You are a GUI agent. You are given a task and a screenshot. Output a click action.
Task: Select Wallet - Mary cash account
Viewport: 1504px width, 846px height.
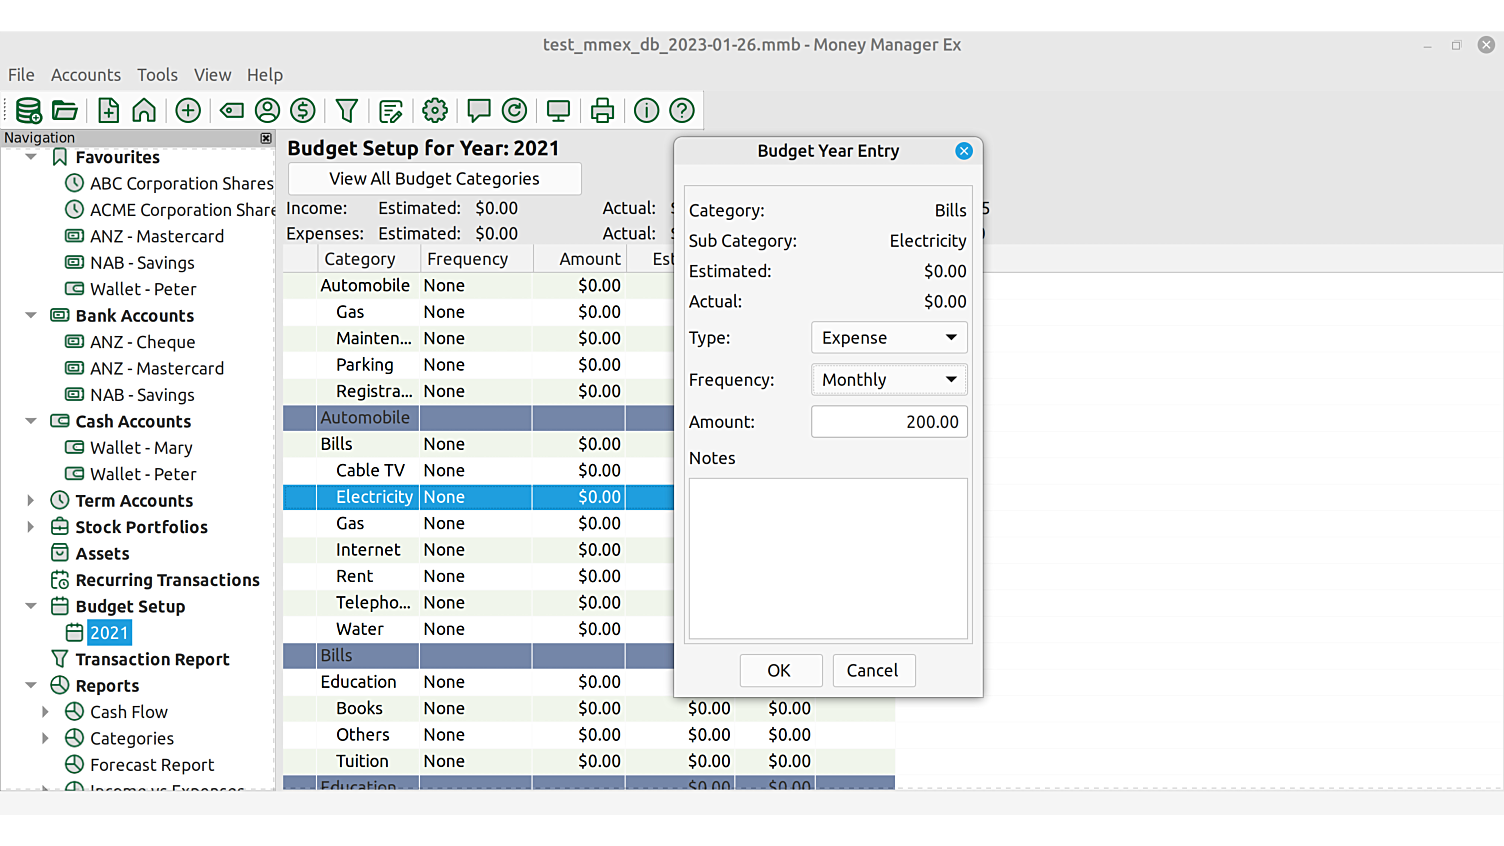point(141,448)
